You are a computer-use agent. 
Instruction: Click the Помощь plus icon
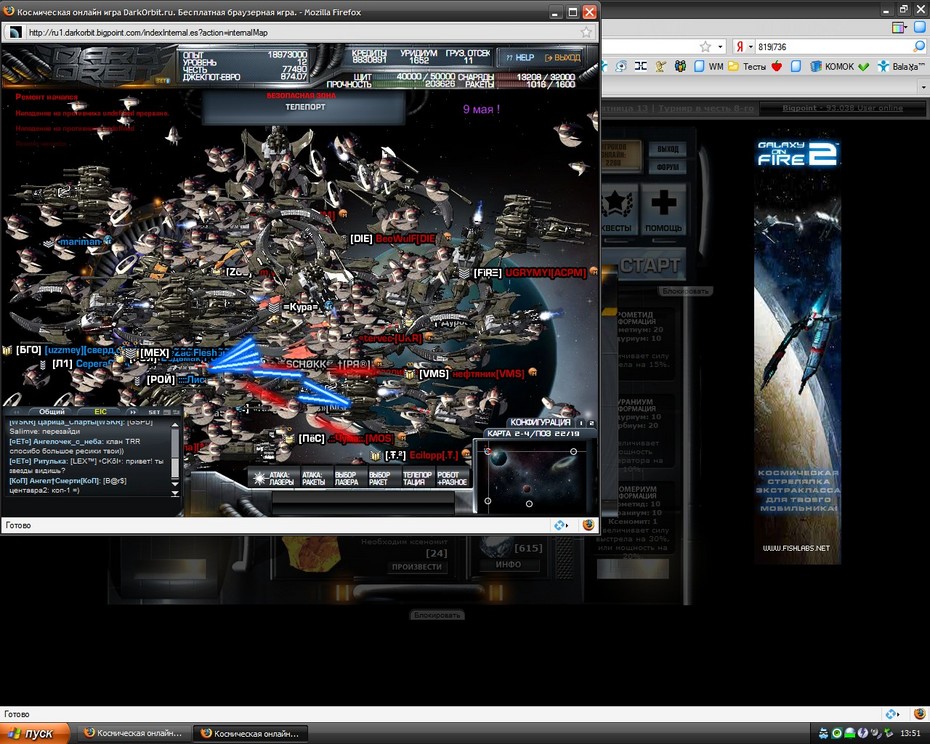664,203
